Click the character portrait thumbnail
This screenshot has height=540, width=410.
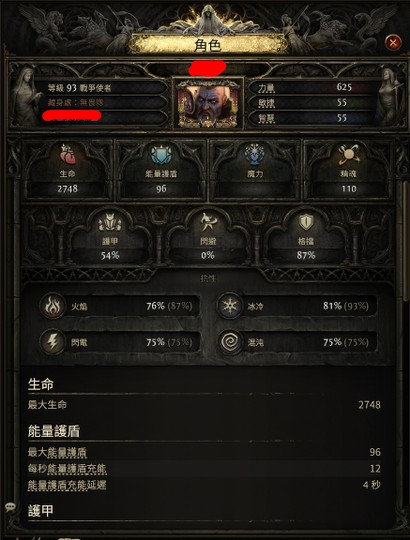click(x=208, y=103)
